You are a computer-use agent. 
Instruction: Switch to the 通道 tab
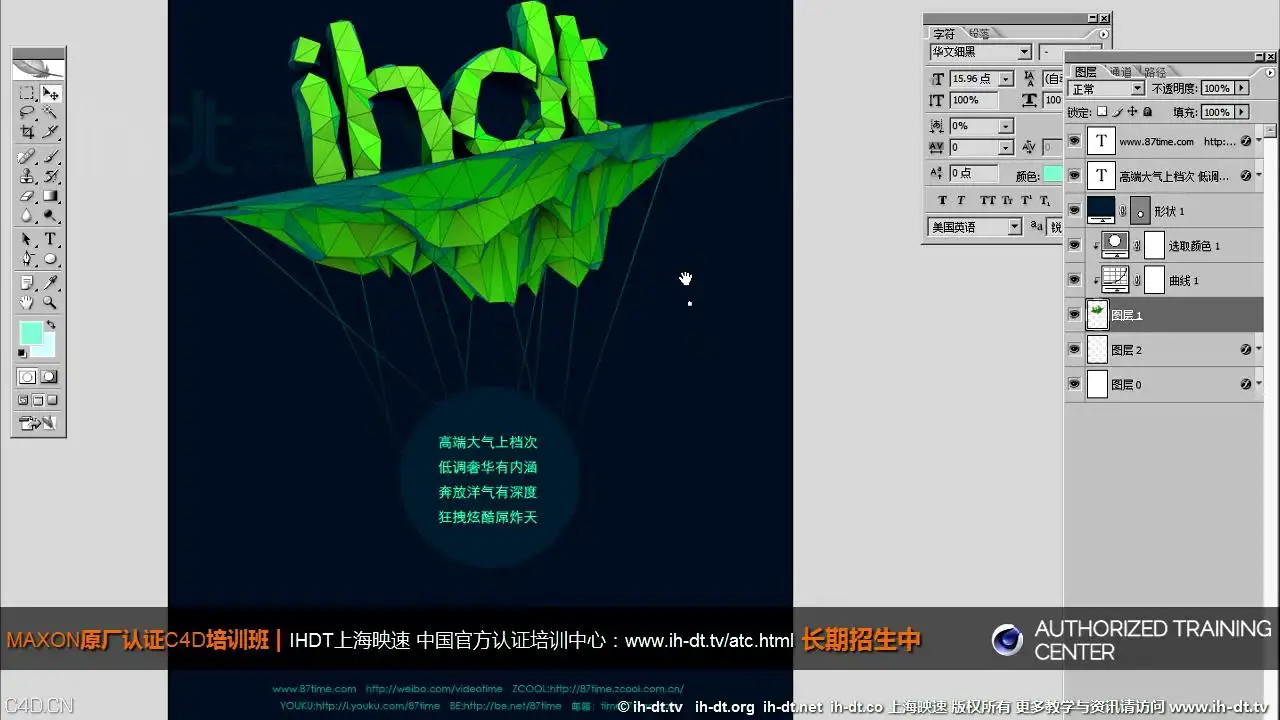(1120, 72)
